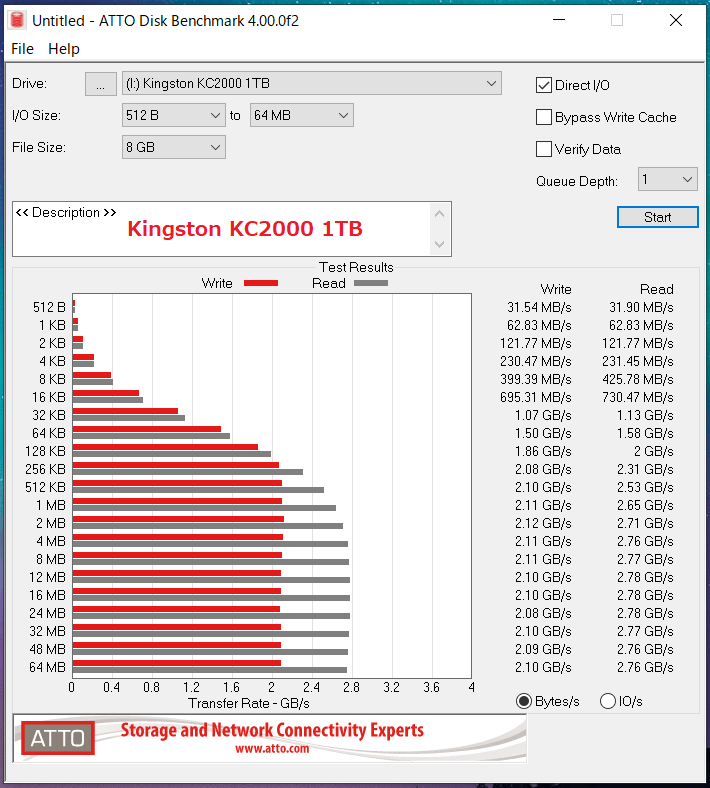The width and height of the screenshot is (710, 788).
Task: Open the File Size dropdown (8 GB)
Action: [x=173, y=148]
